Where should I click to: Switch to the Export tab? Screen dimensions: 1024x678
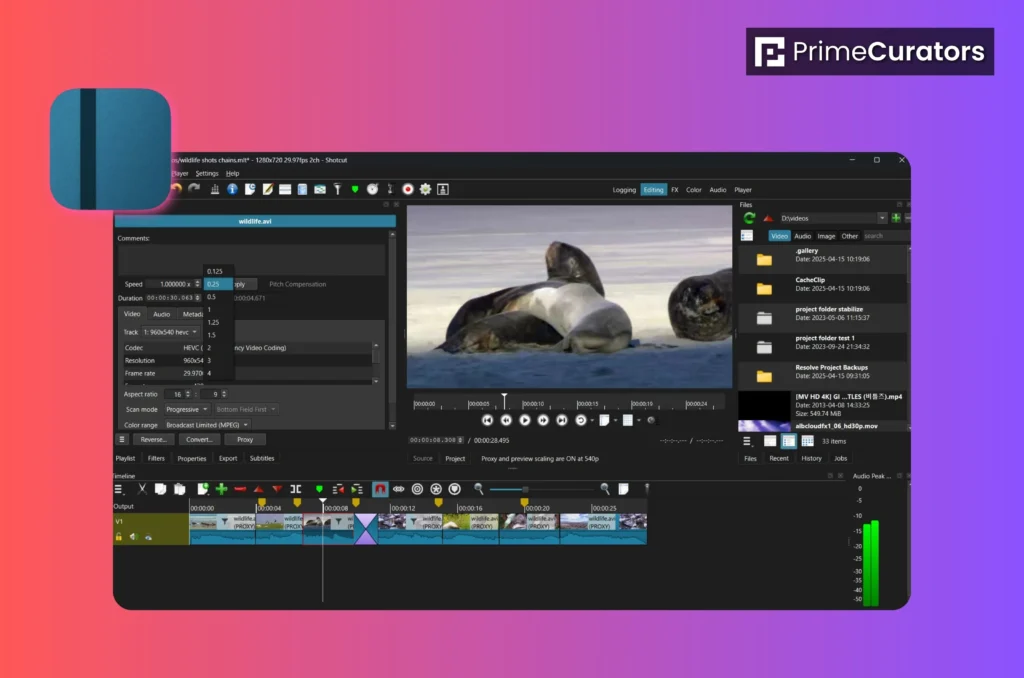[228, 458]
